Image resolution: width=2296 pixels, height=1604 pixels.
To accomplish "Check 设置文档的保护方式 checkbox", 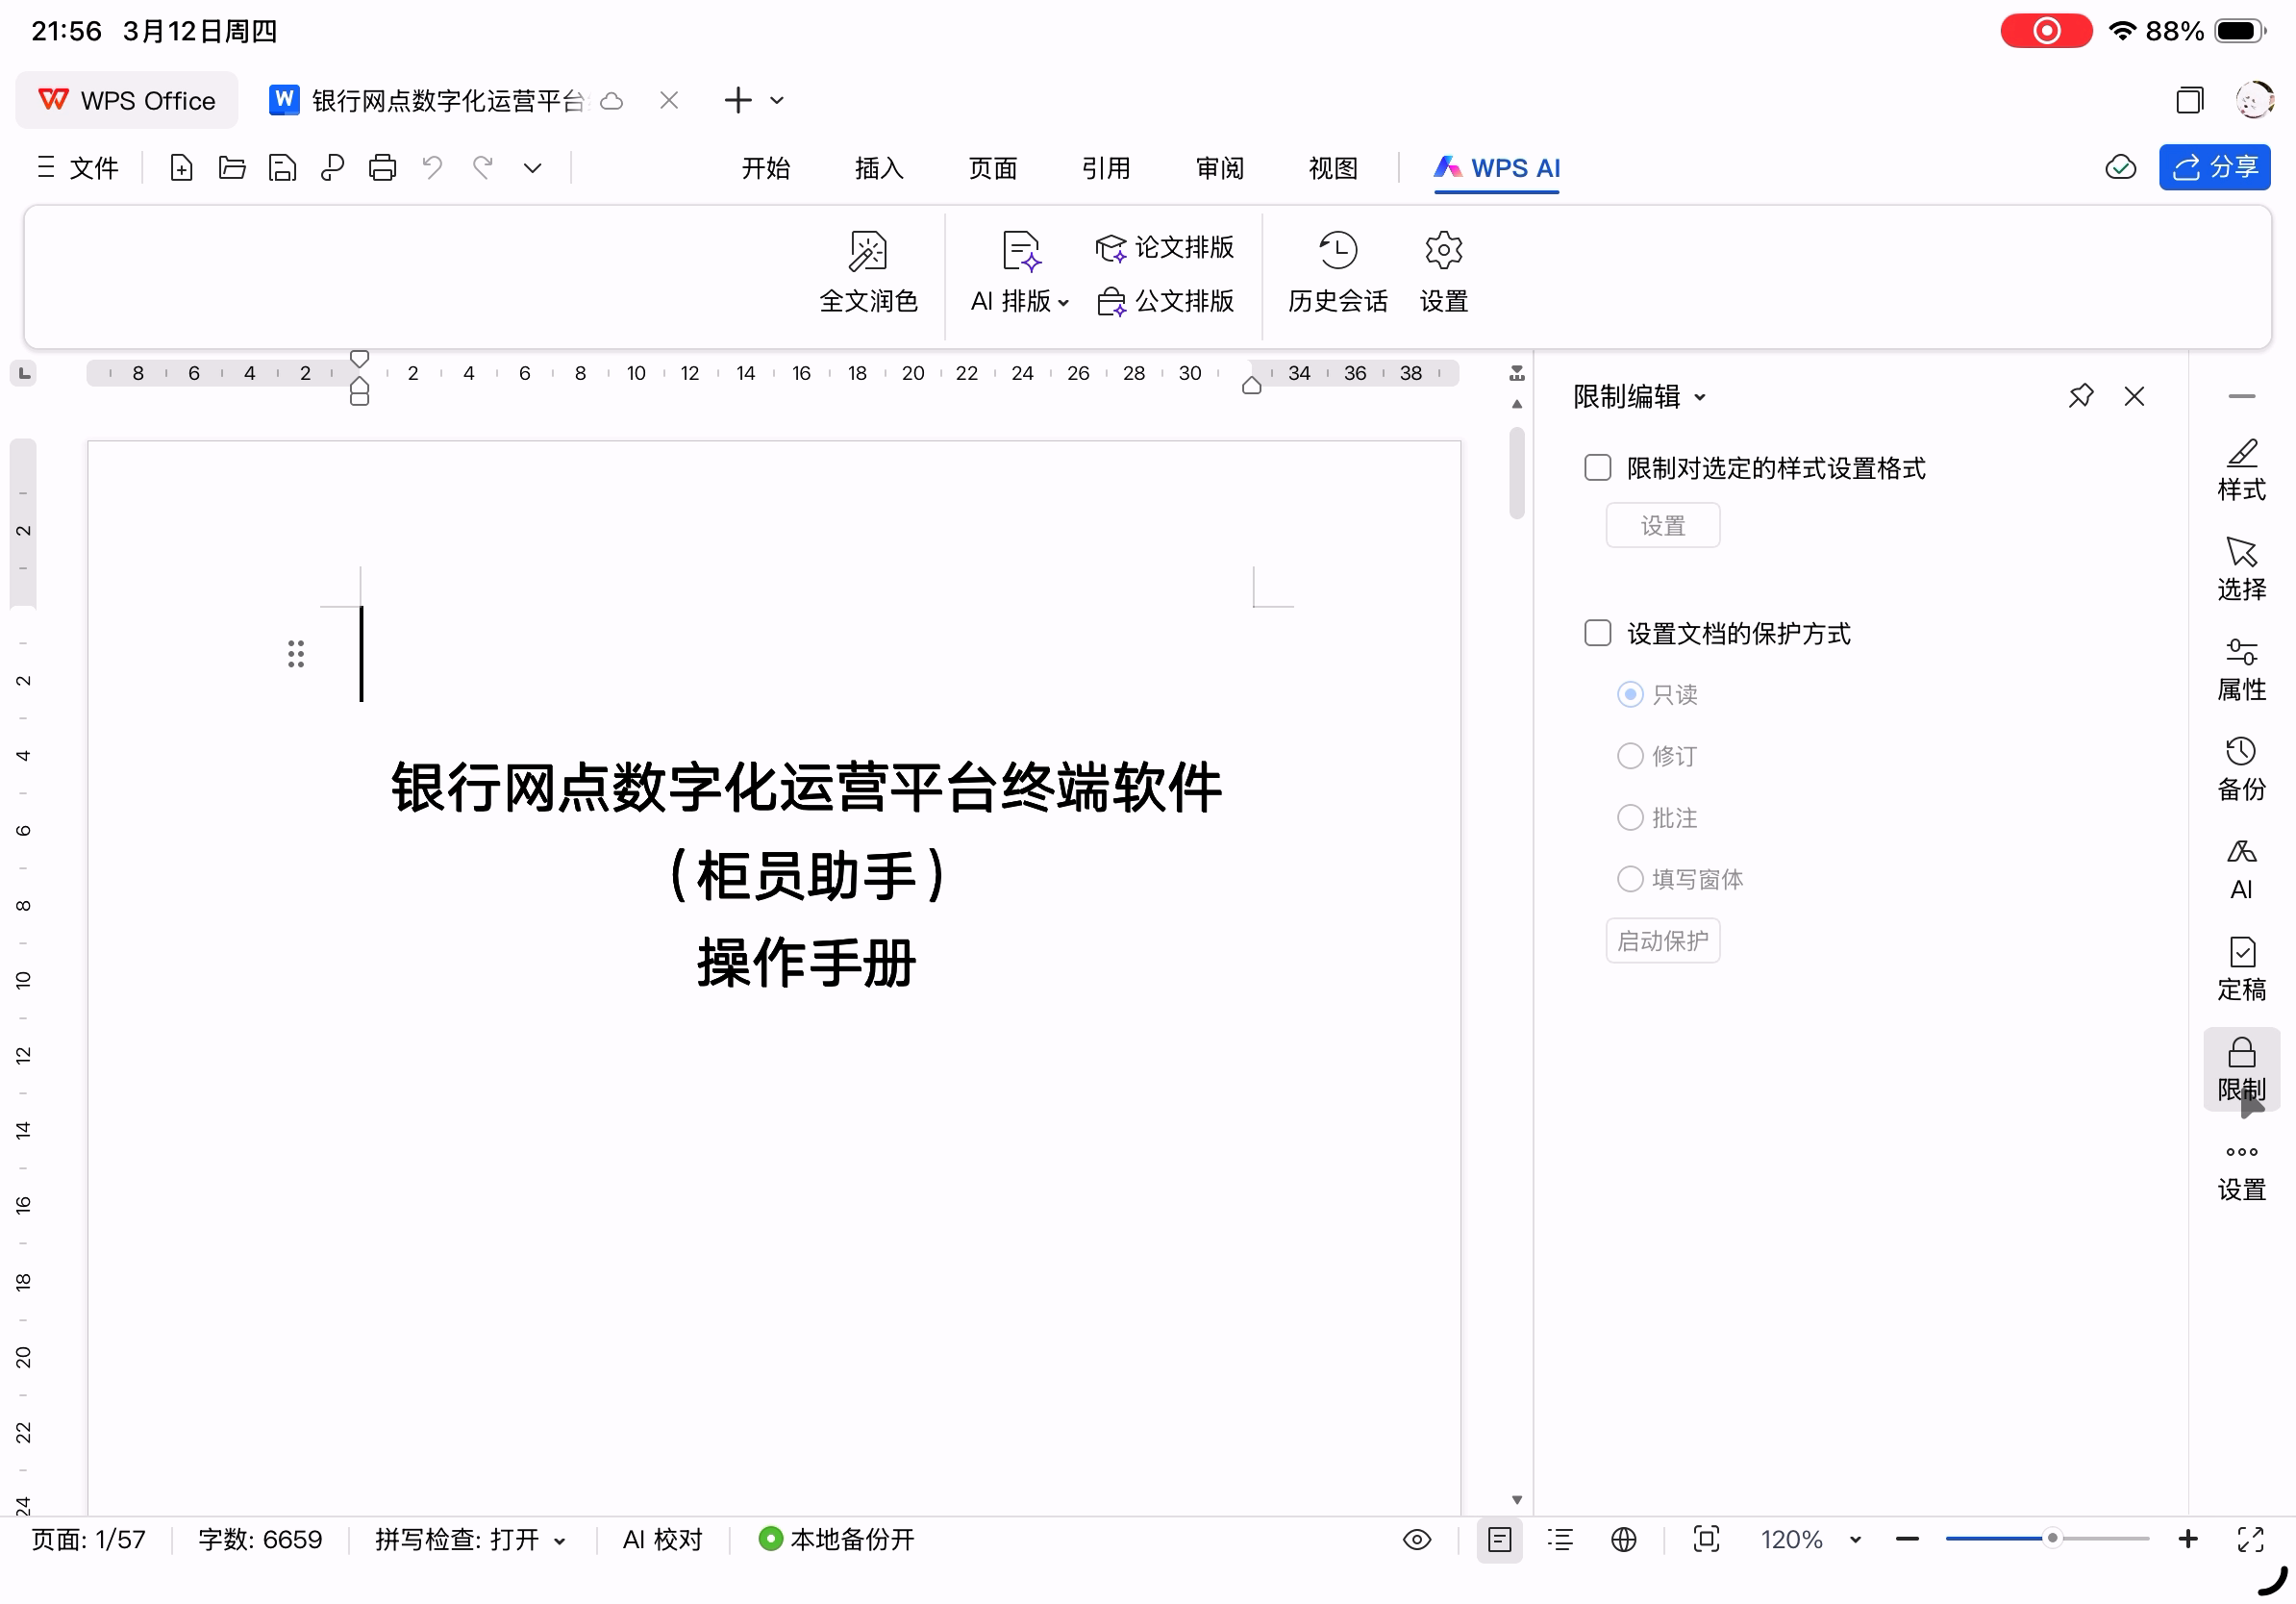I will (x=1597, y=633).
